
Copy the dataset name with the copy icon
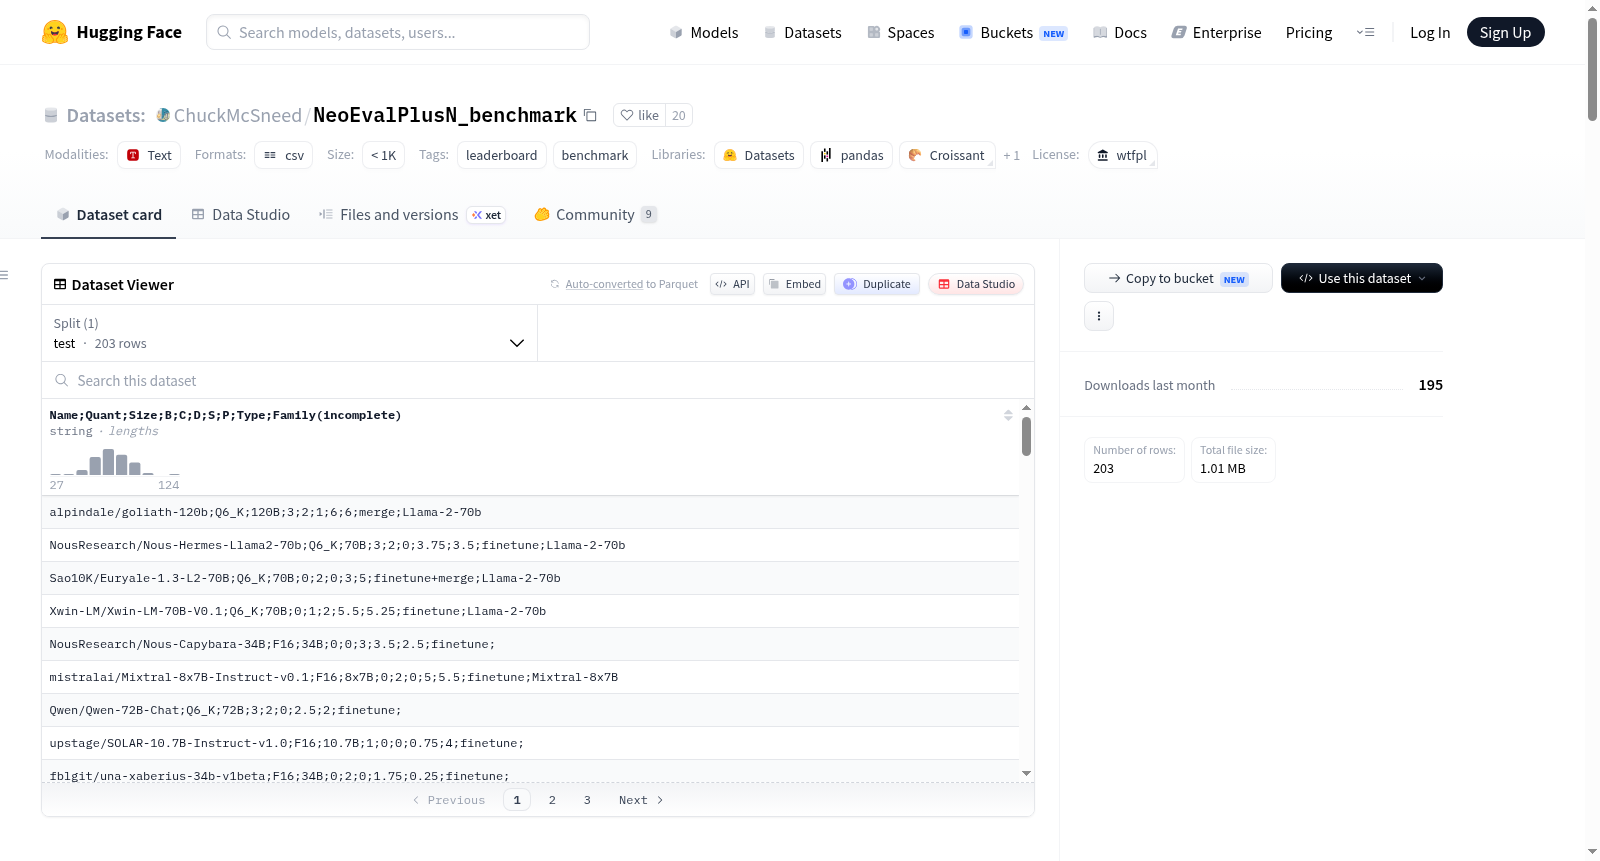click(x=590, y=115)
